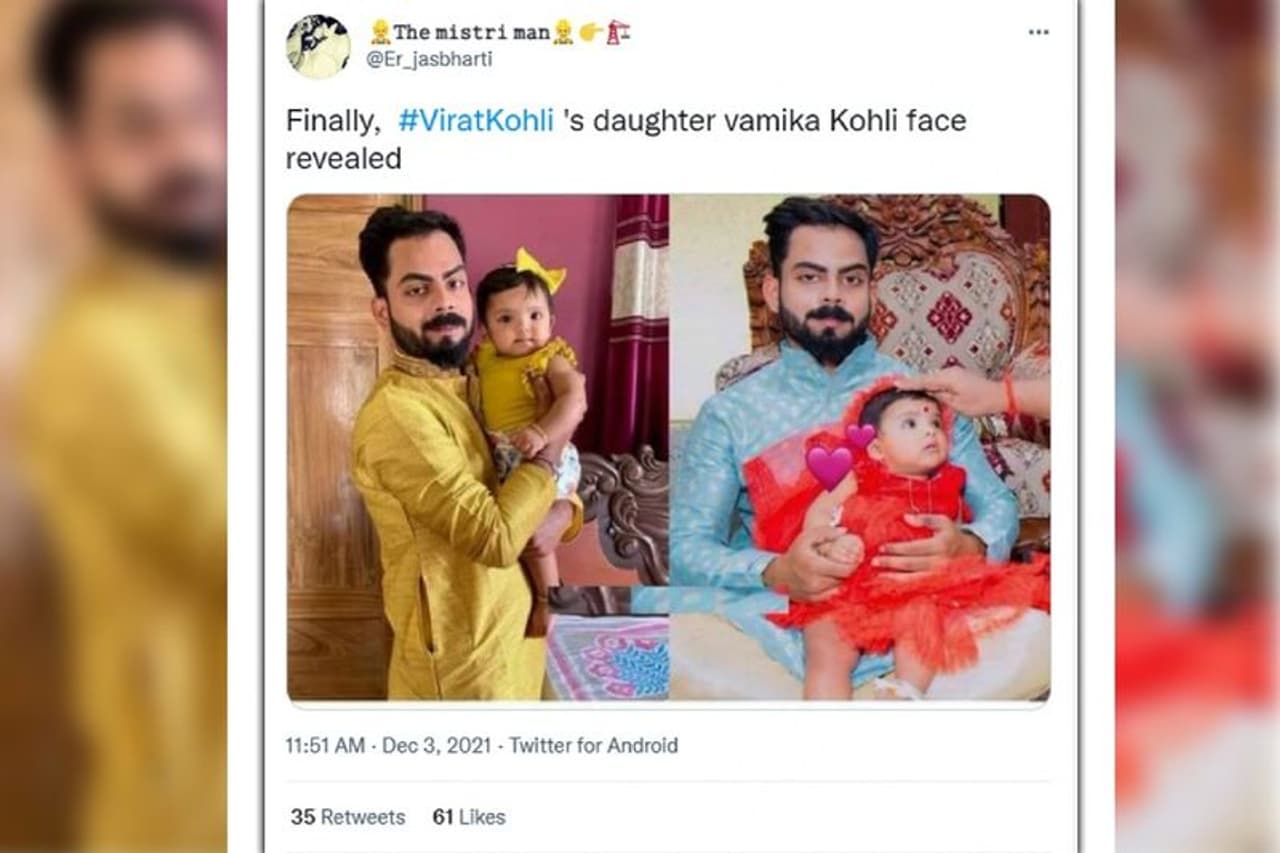View the 35 Retweets list
This screenshot has width=1280, height=853.
coord(348,817)
